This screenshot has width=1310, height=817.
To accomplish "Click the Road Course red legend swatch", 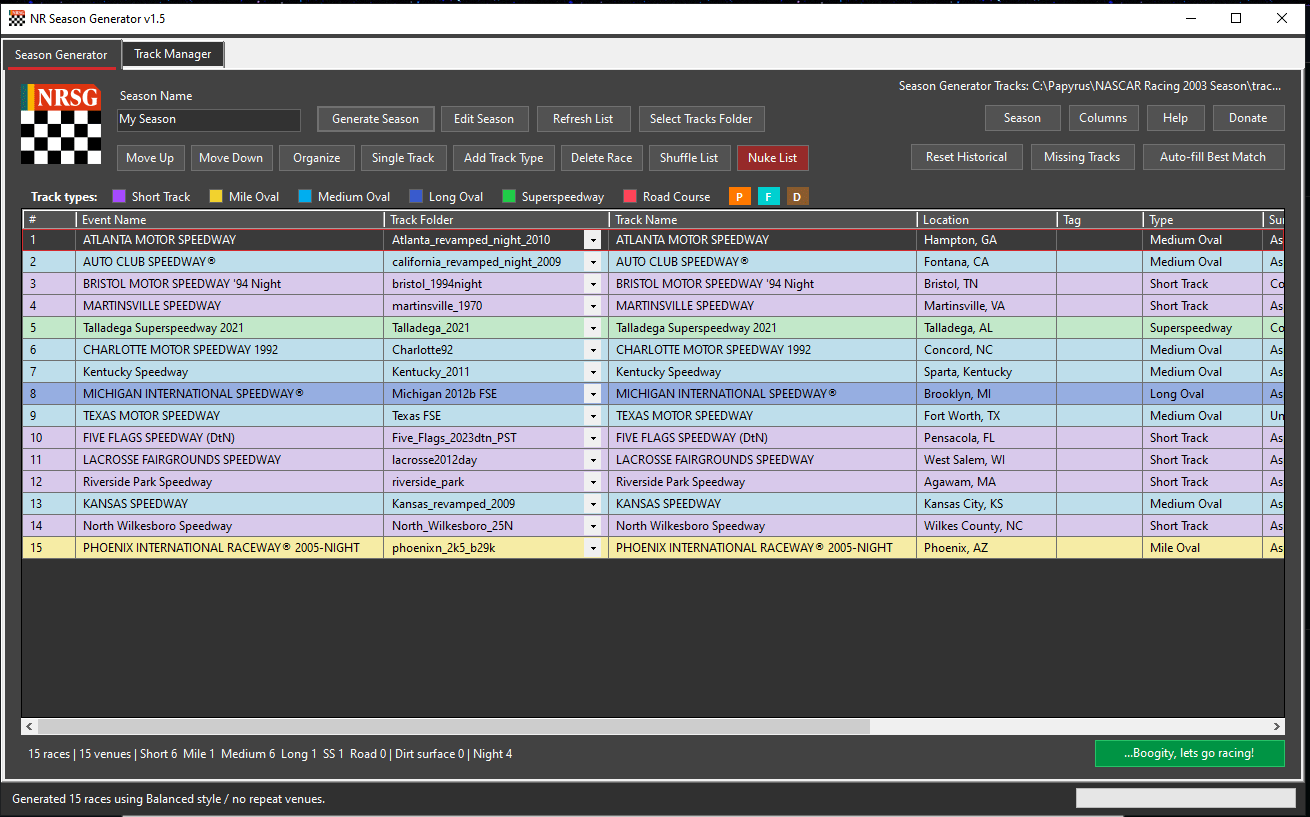I will tap(630, 197).
